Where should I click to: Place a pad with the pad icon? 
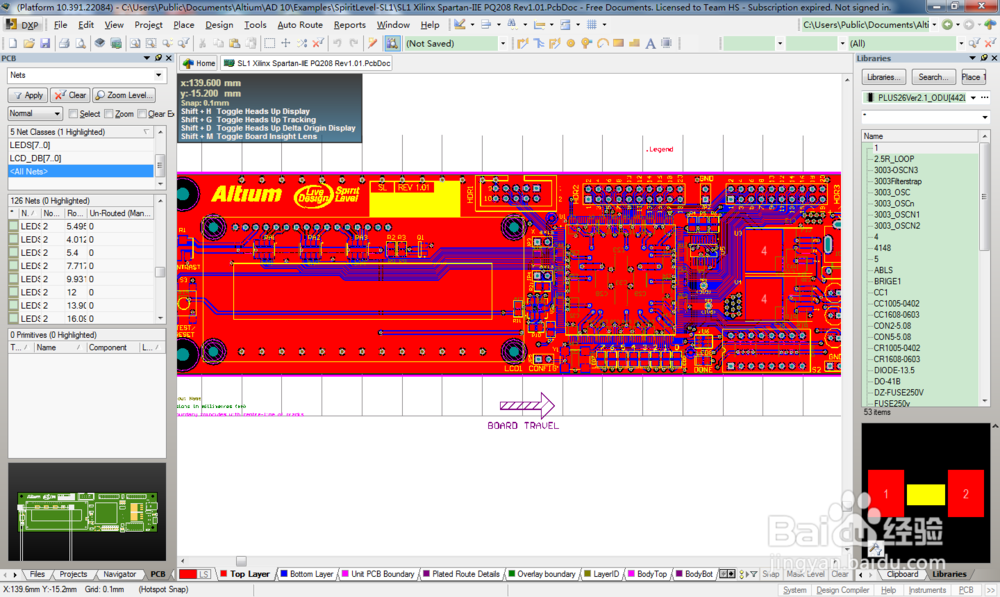[x=571, y=43]
